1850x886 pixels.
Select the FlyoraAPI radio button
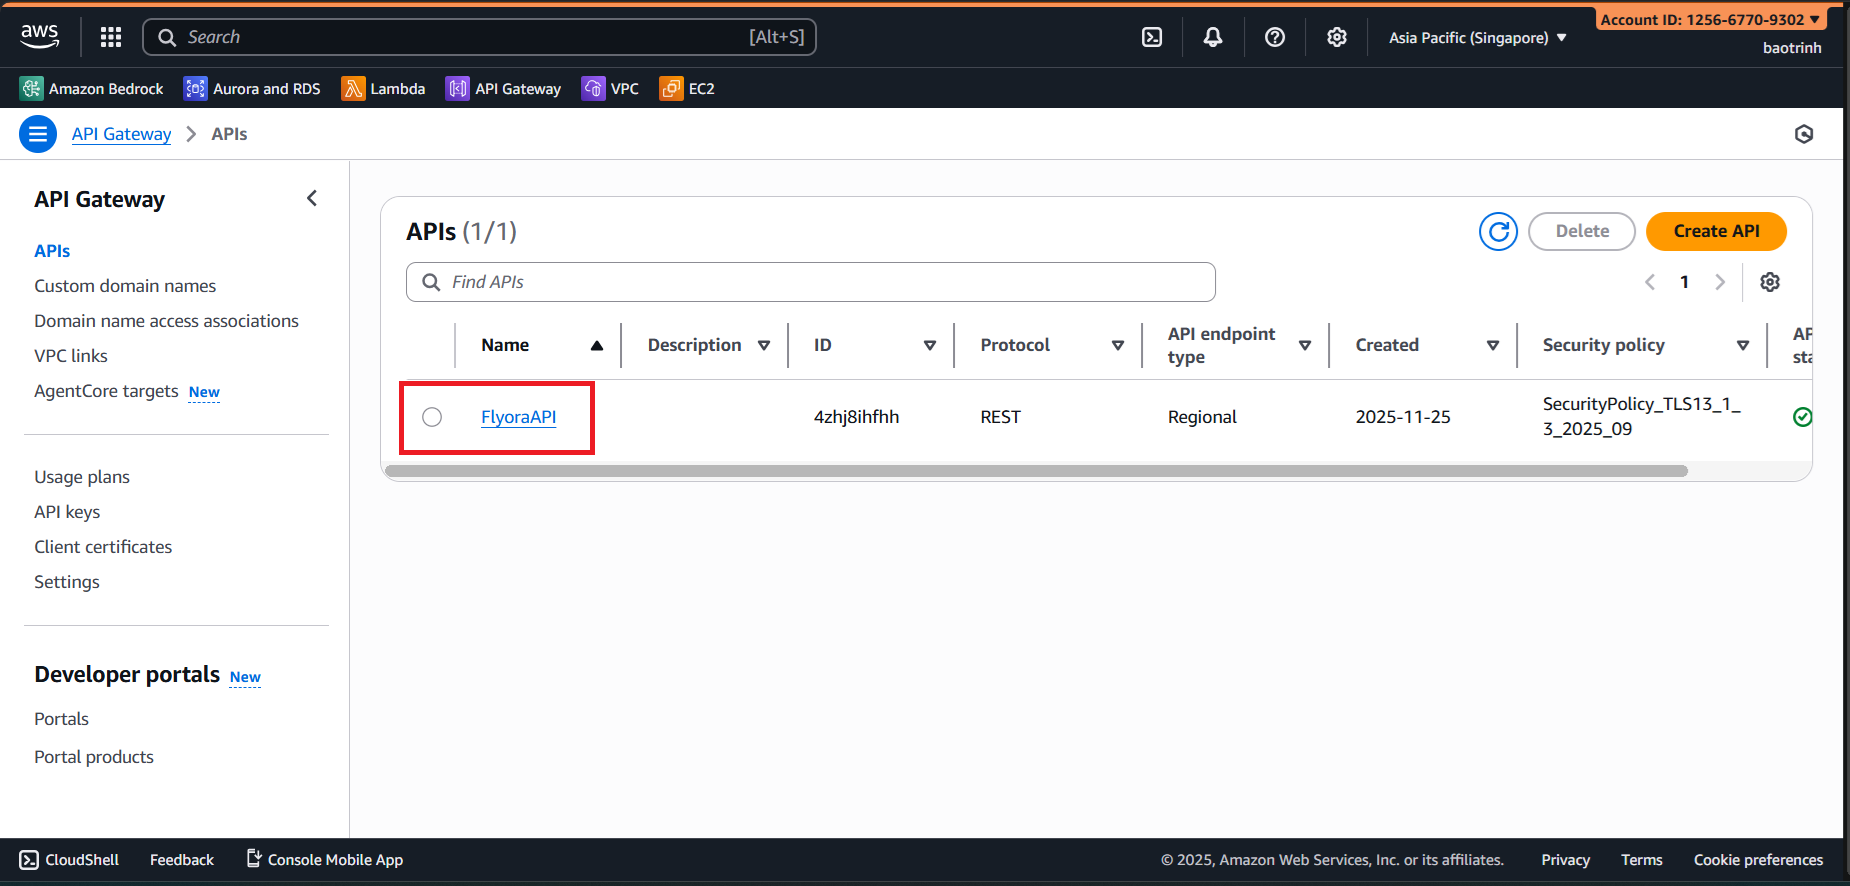click(x=432, y=417)
